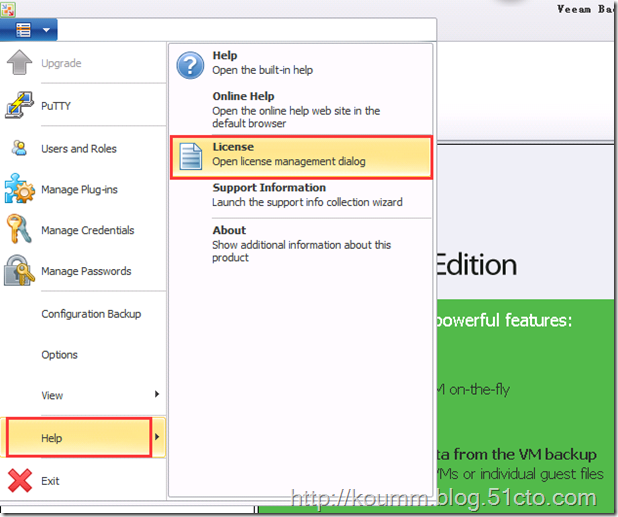The height and width of the screenshot is (517, 618).
Task: Click the blue question mark Help icon
Action: (x=190, y=65)
